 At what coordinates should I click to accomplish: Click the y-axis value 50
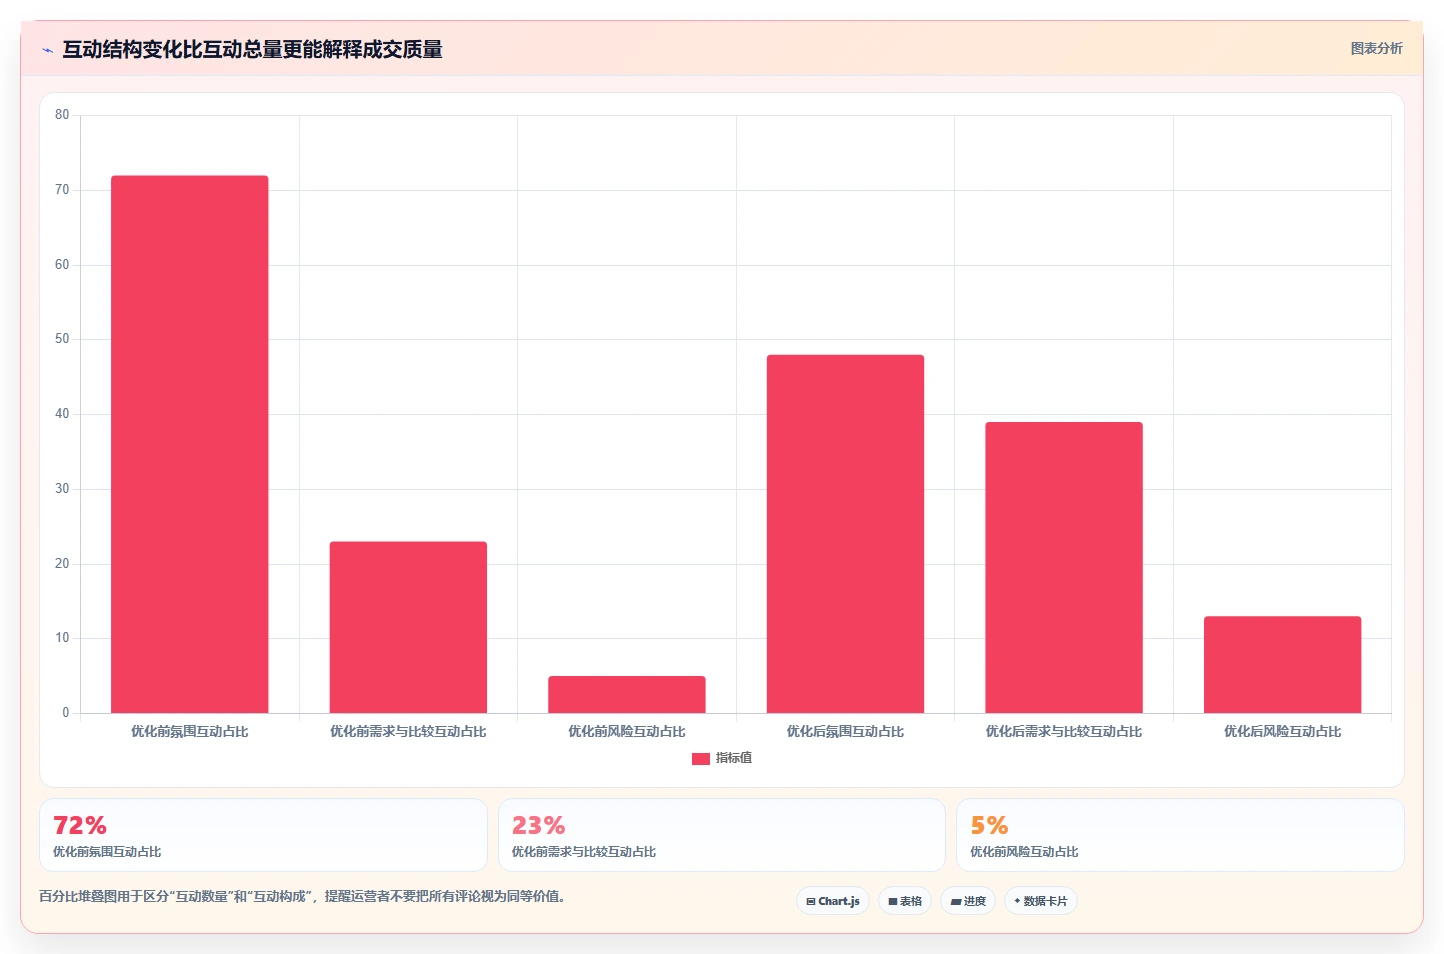62,339
